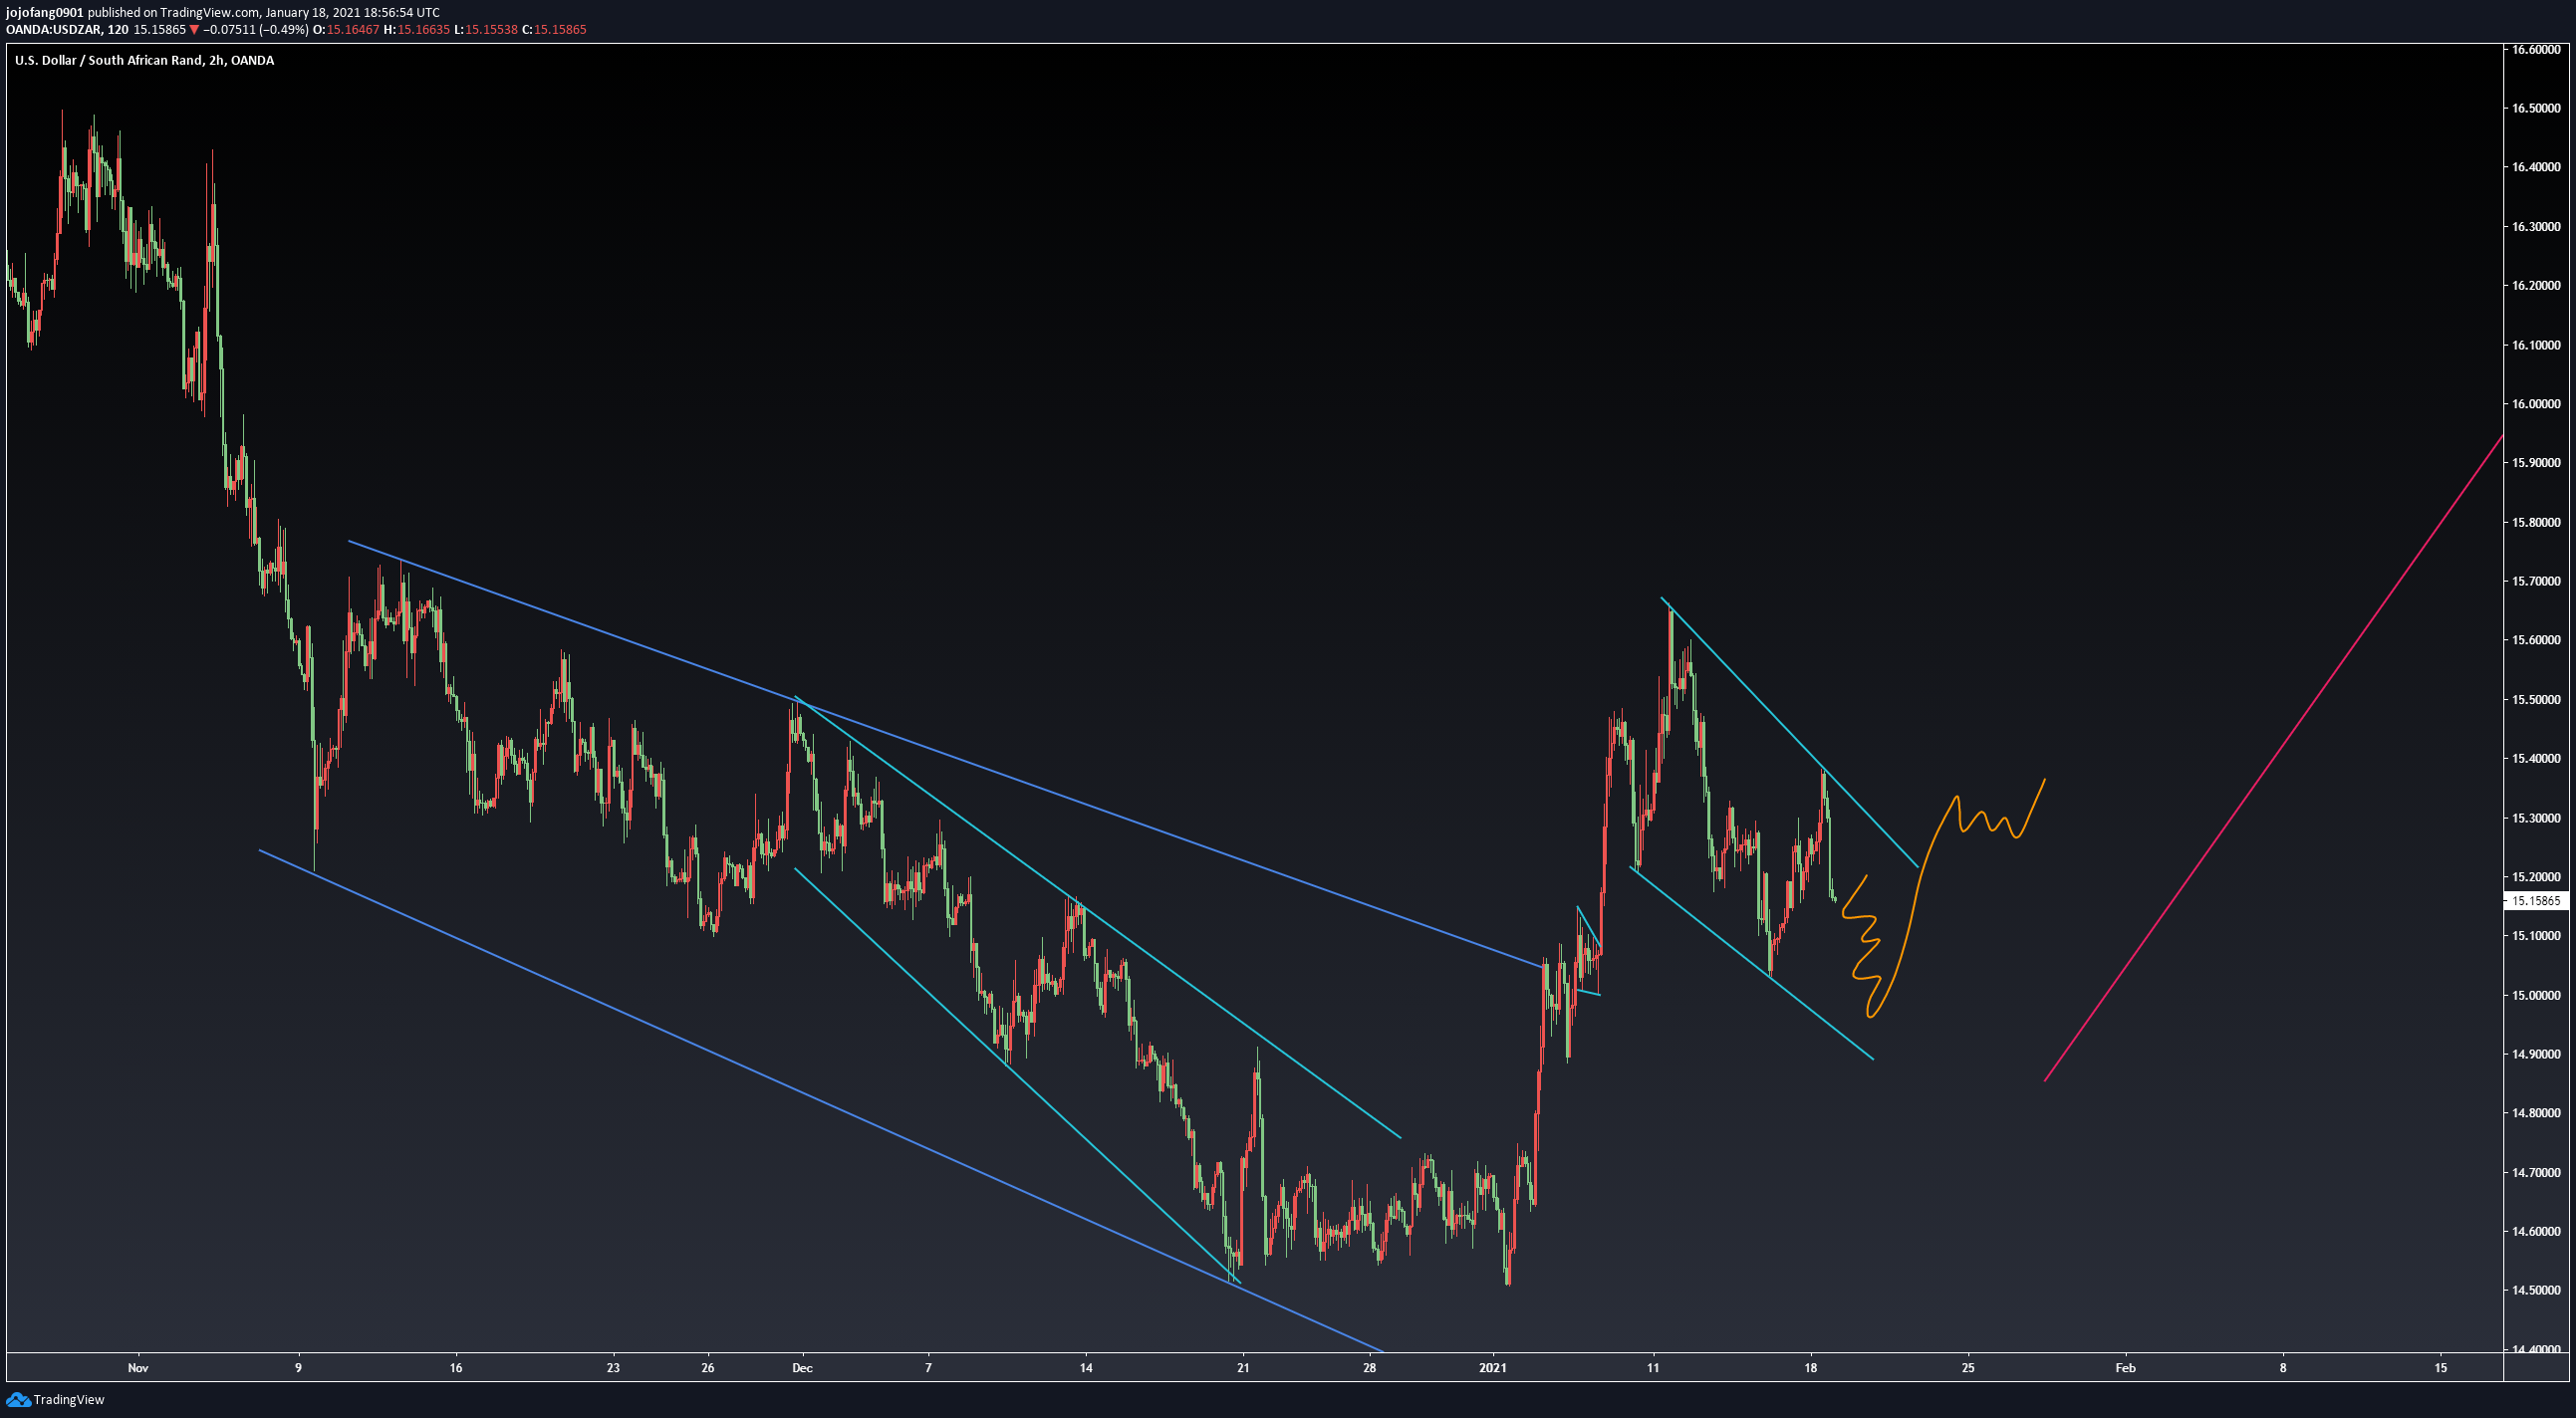2576x1418 pixels.
Task: Click the Dec label on time axis
Action: point(802,1368)
